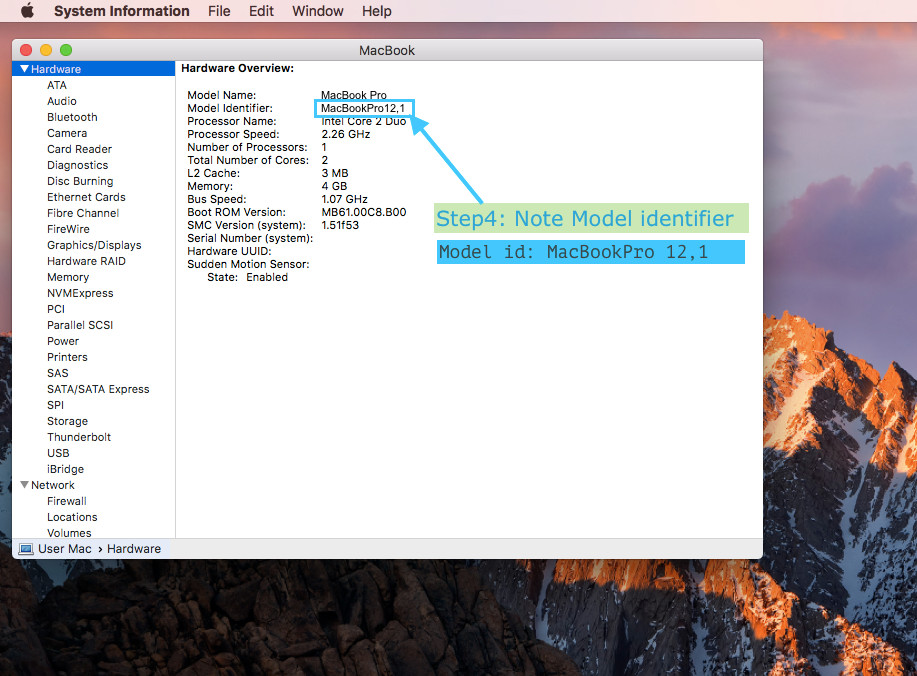Select Network in the sidebar

click(x=53, y=485)
